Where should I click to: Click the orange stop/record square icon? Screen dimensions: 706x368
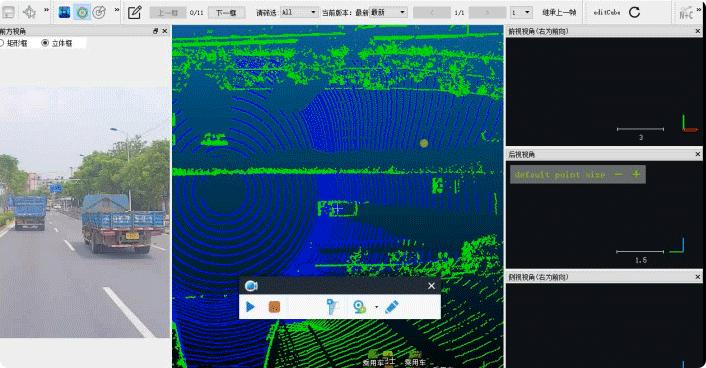[x=274, y=307]
